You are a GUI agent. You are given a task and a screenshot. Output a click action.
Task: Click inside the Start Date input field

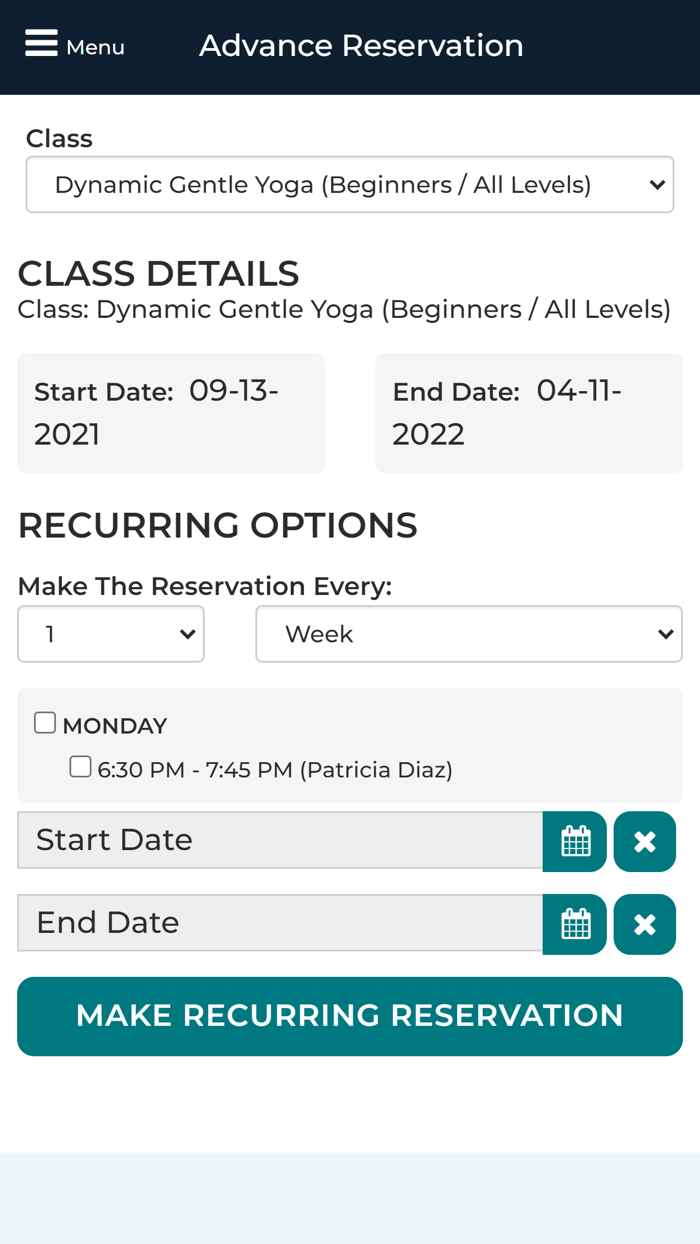pyautogui.click(x=280, y=841)
